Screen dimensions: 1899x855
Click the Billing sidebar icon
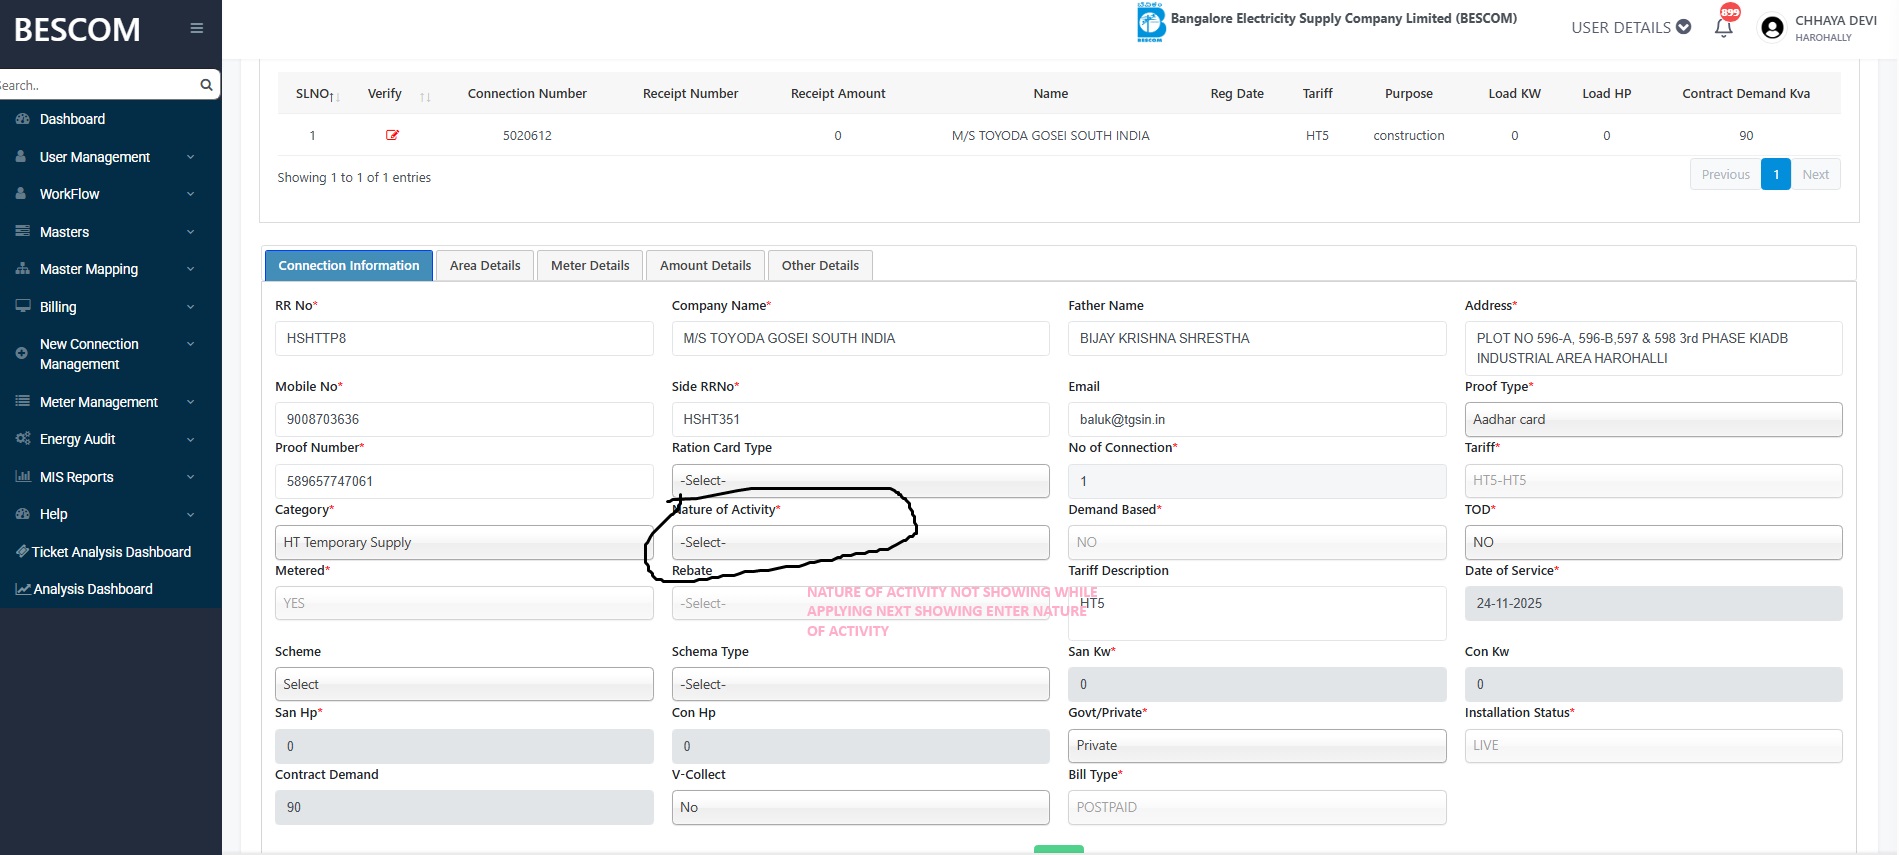[22, 307]
